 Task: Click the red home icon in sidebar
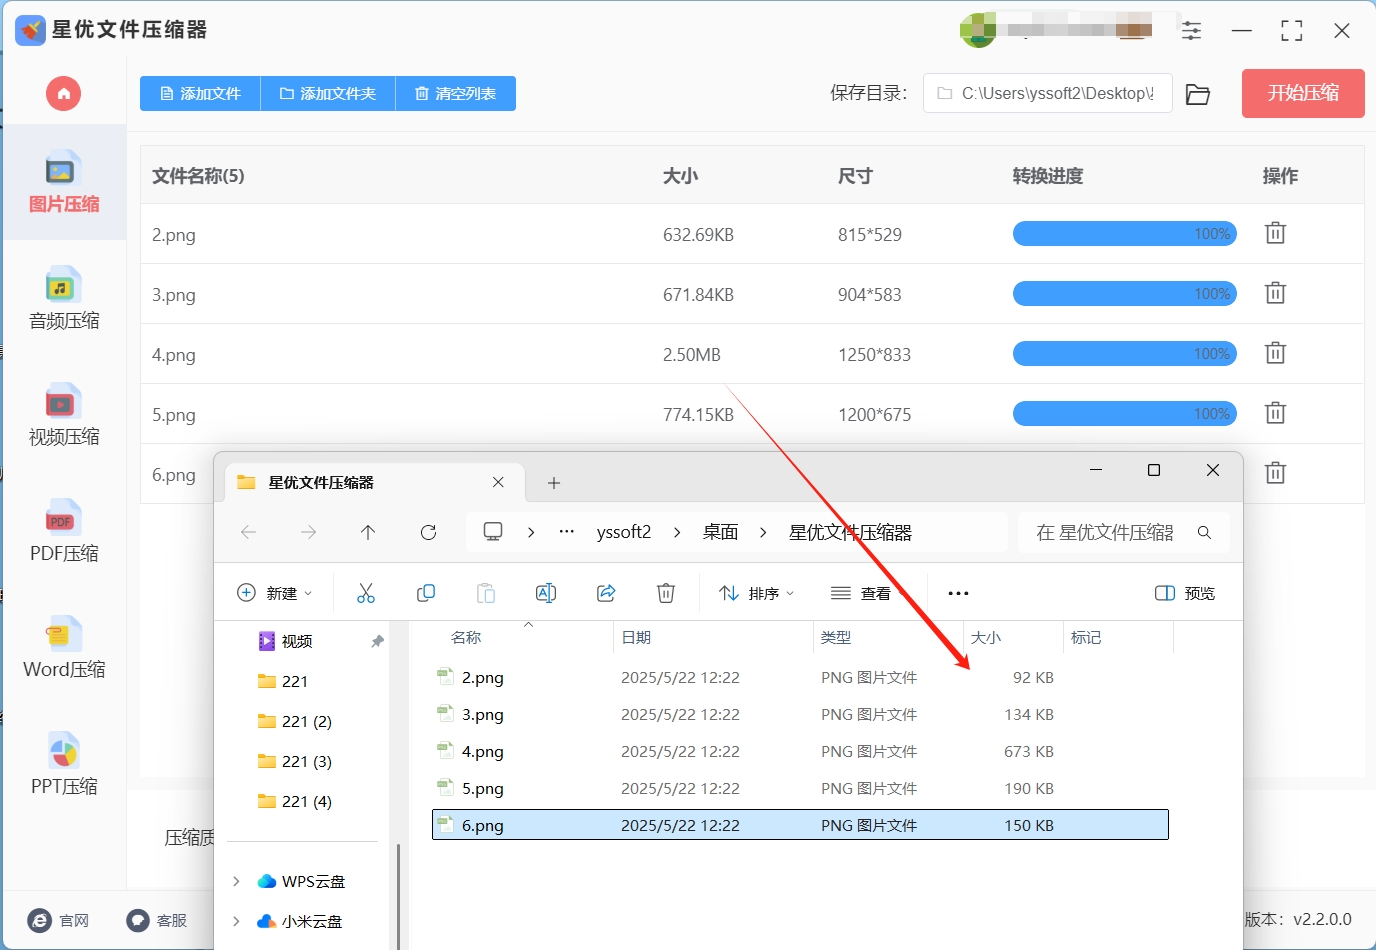coord(63,94)
